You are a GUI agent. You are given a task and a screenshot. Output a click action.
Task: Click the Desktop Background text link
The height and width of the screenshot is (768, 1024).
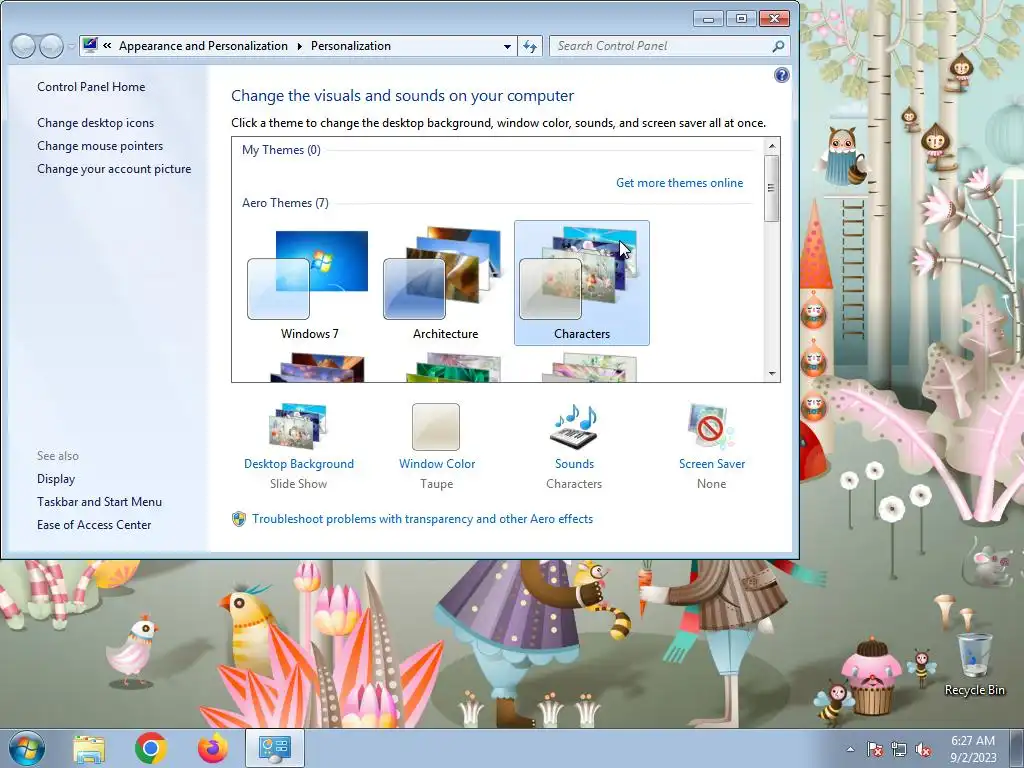pyautogui.click(x=298, y=464)
